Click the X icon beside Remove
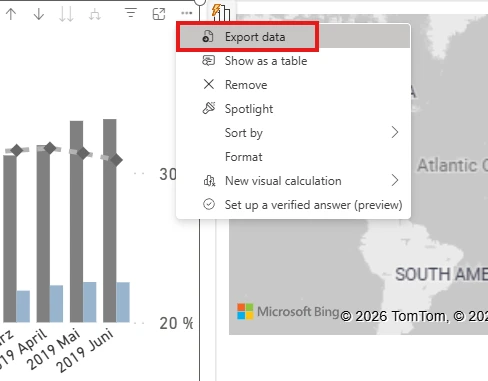488x381 pixels. (x=209, y=84)
